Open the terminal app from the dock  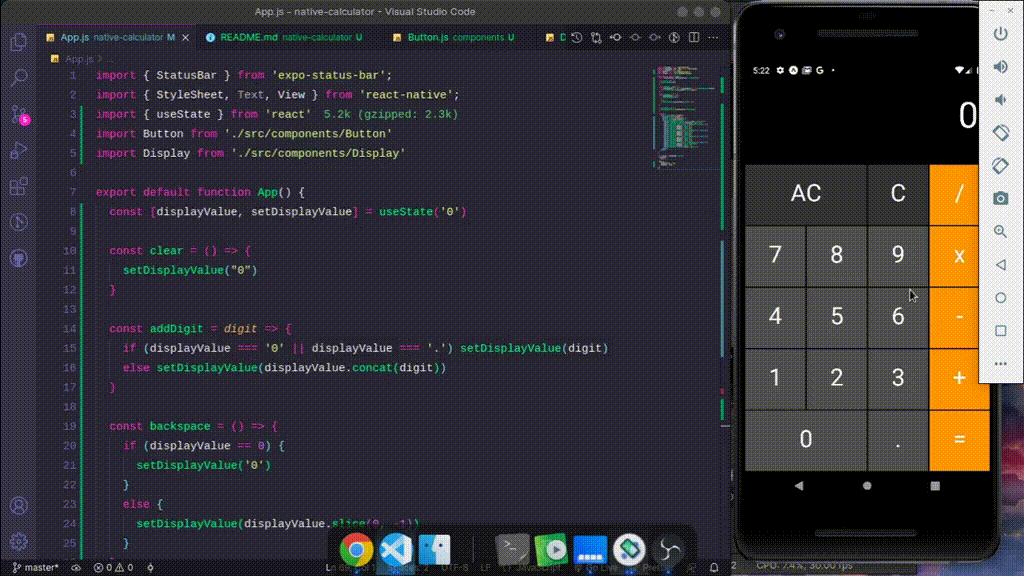click(x=512, y=550)
